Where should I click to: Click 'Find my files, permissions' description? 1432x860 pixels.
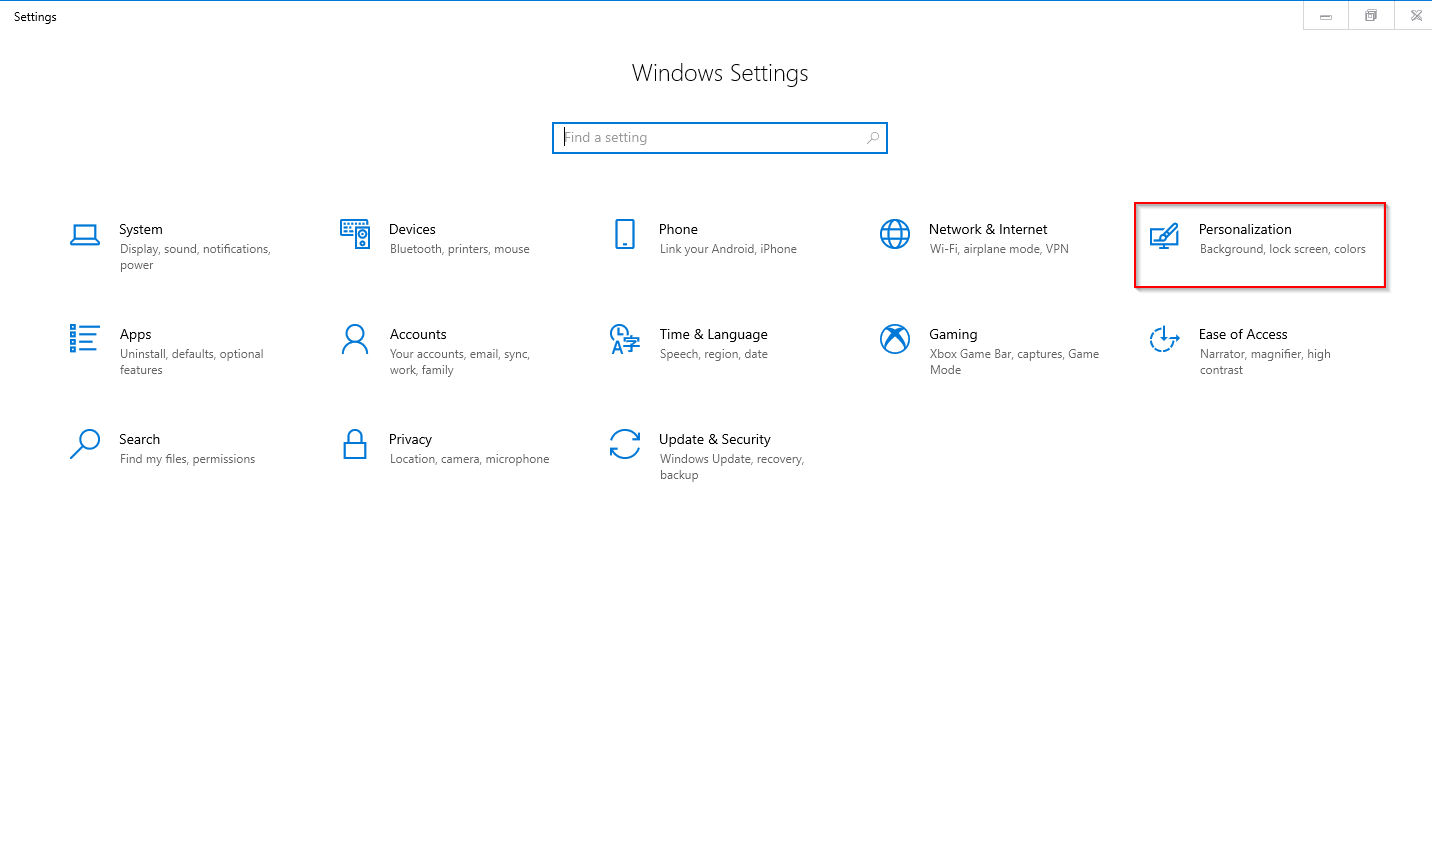click(187, 459)
